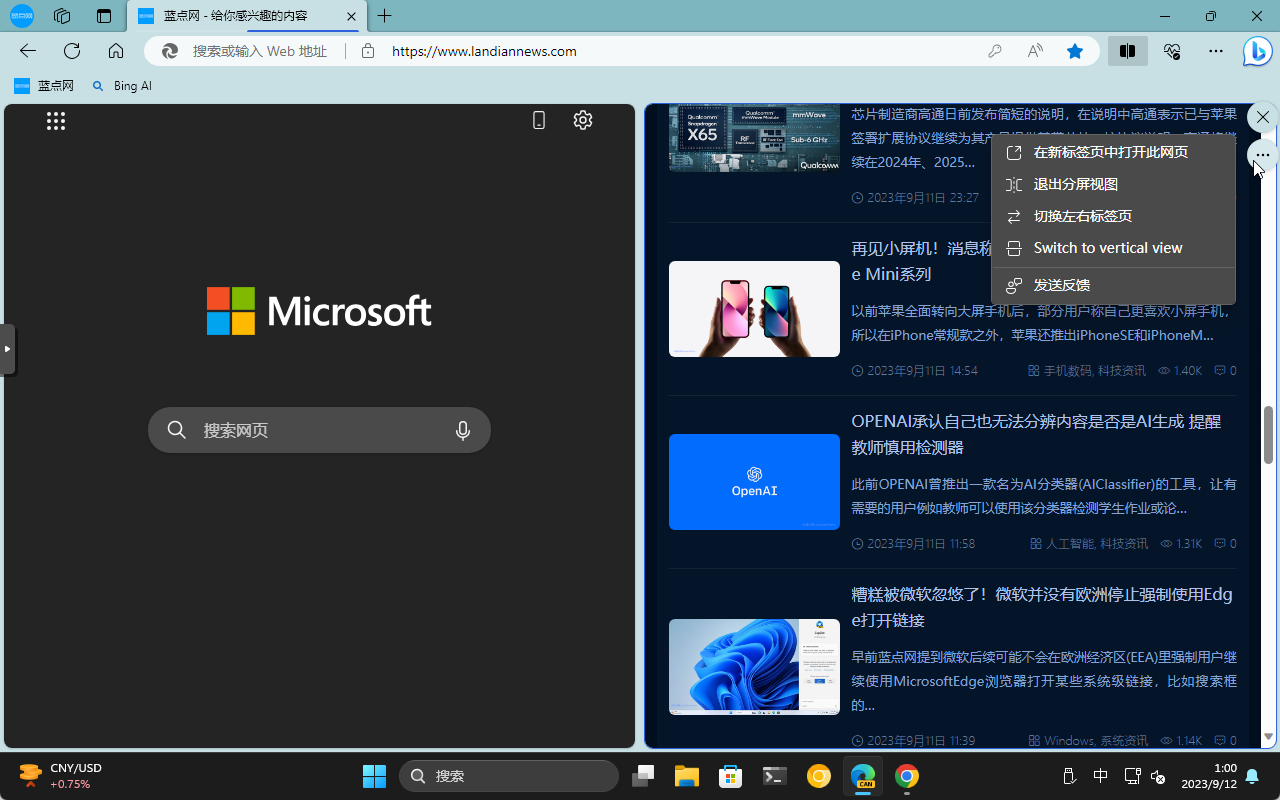The image size is (1280, 800).
Task: Open 手机数码 category link
Action: point(1068,370)
